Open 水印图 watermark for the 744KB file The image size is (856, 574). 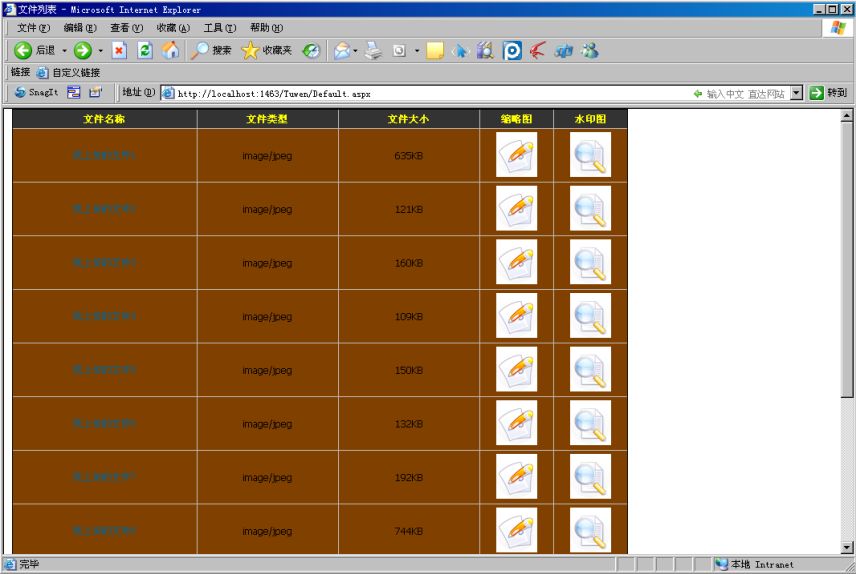pos(590,530)
